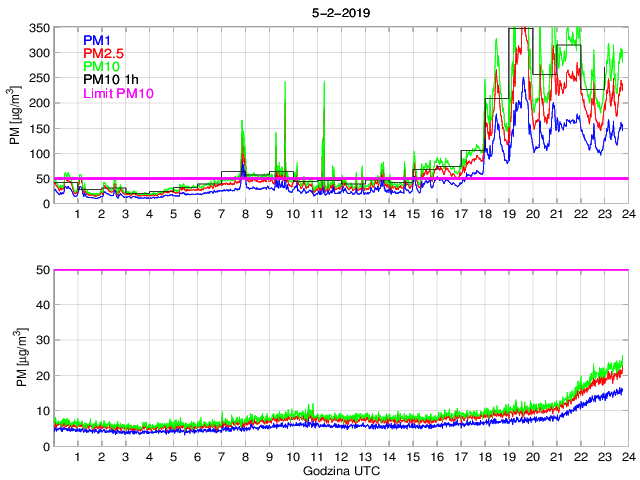Click the 250 y-axis tick label

point(38,78)
